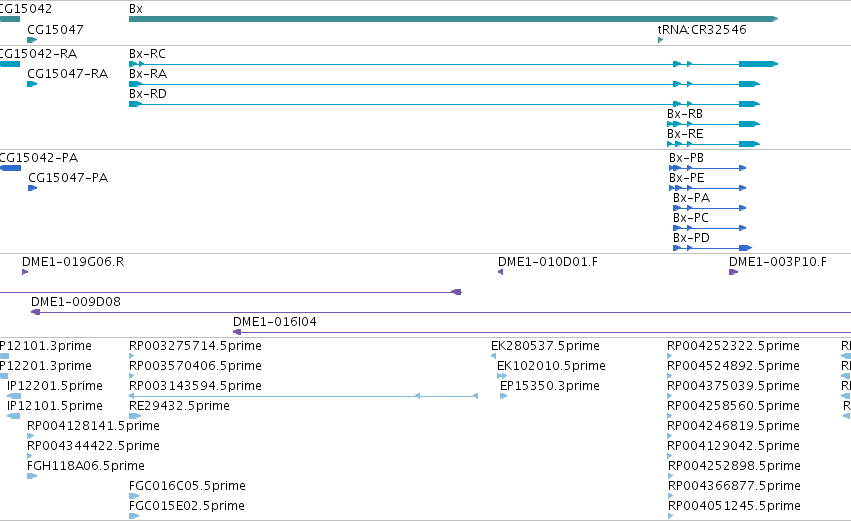Click the Bx-PC protein label

691,218
